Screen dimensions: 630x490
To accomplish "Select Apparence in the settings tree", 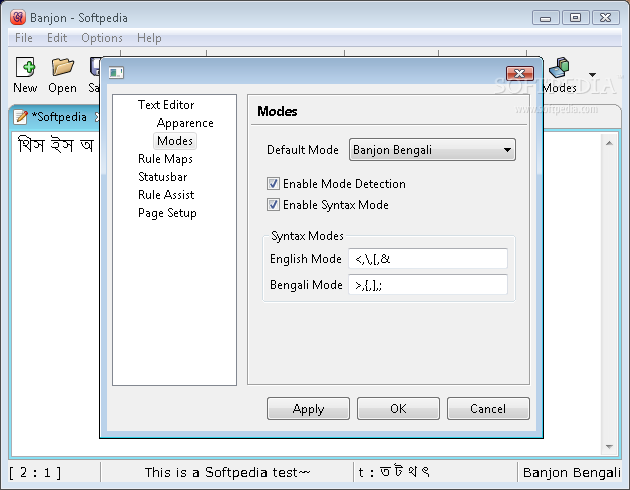I will [185, 122].
